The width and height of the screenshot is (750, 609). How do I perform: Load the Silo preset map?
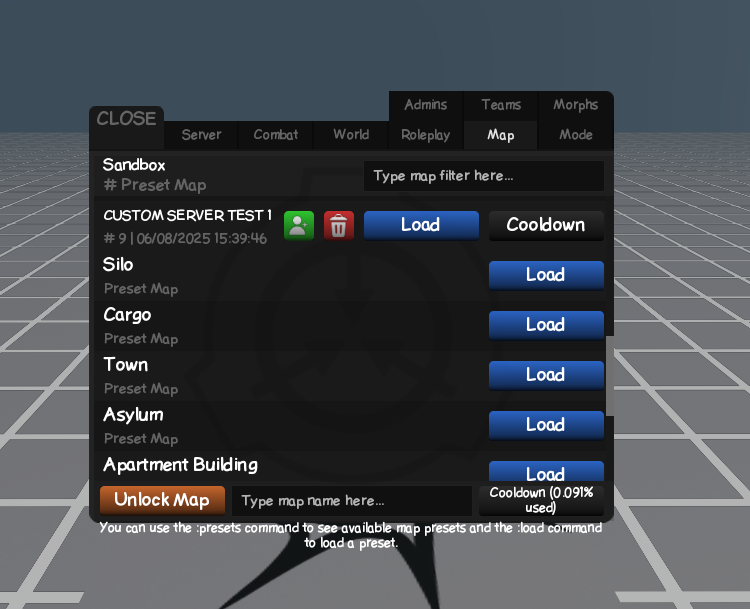[546, 275]
